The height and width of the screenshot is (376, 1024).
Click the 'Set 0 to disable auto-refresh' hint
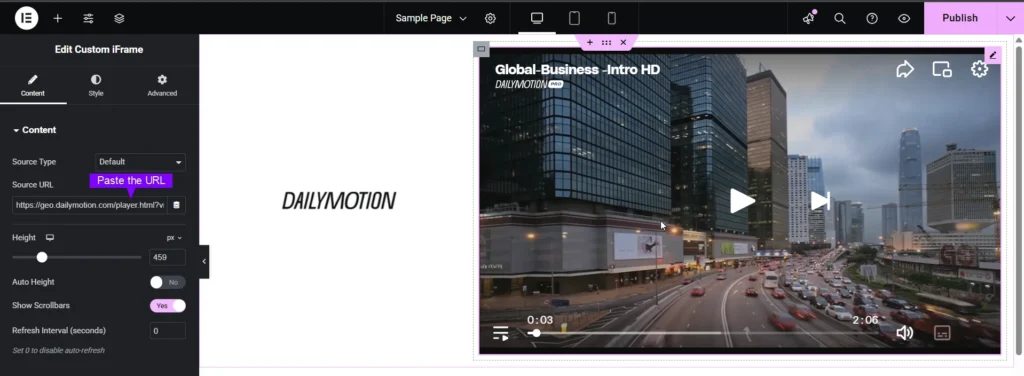pyautogui.click(x=58, y=351)
